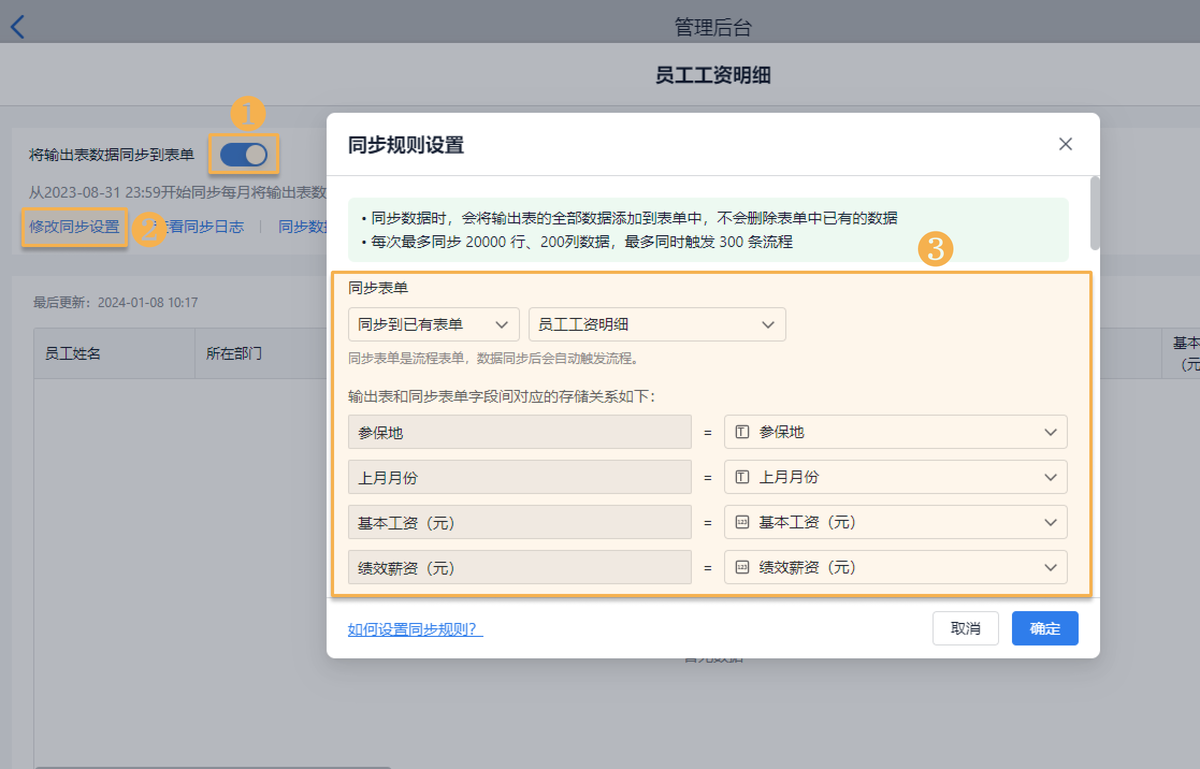This screenshot has width=1200, height=769.
Task: Click number field icon beside 基本工资（元）
Action: (742, 522)
